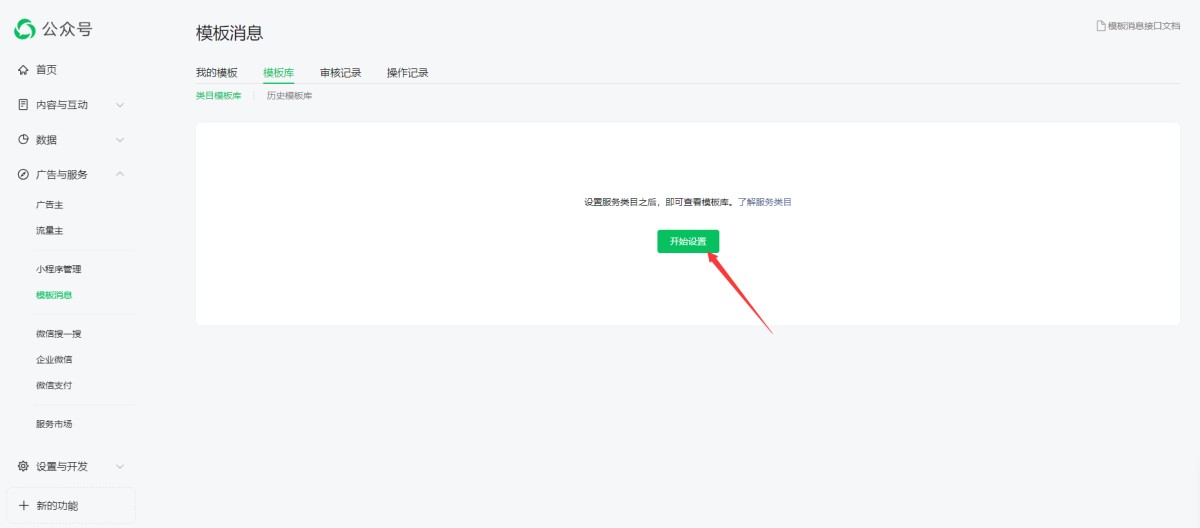Click the 数据 pie chart icon

pyautogui.click(x=23, y=140)
